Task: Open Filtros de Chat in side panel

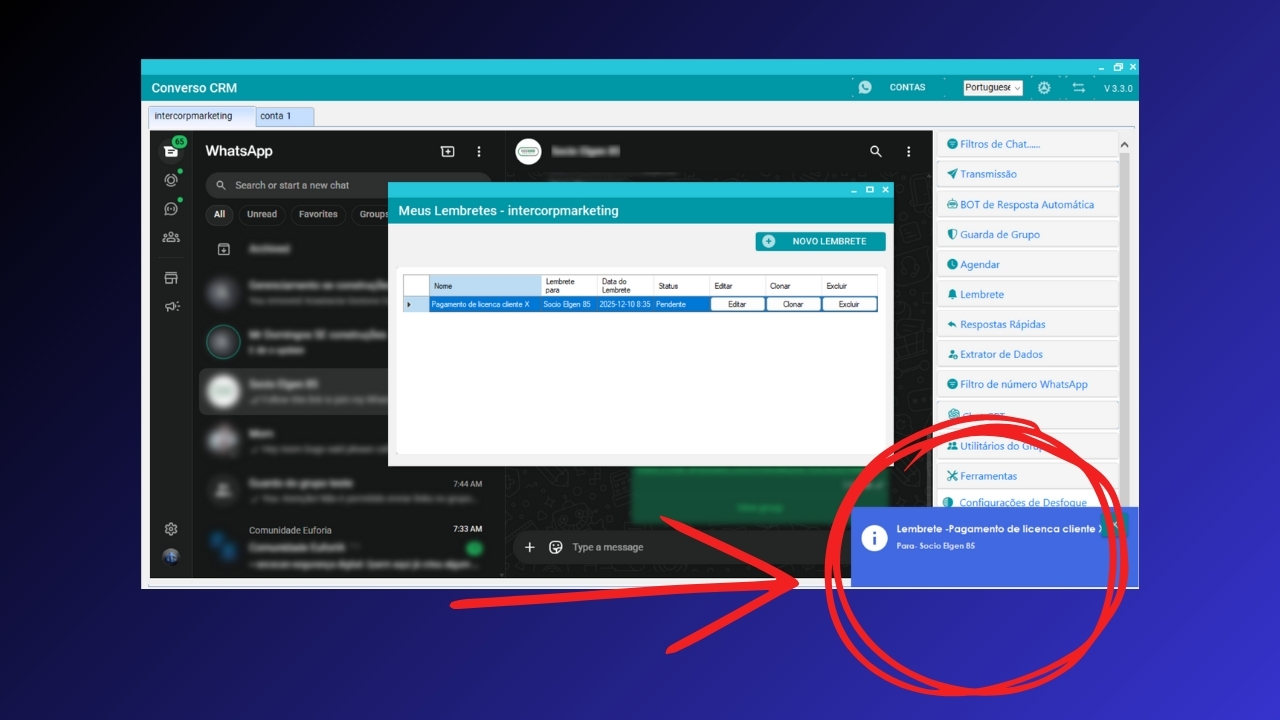Action: click(x=1027, y=144)
